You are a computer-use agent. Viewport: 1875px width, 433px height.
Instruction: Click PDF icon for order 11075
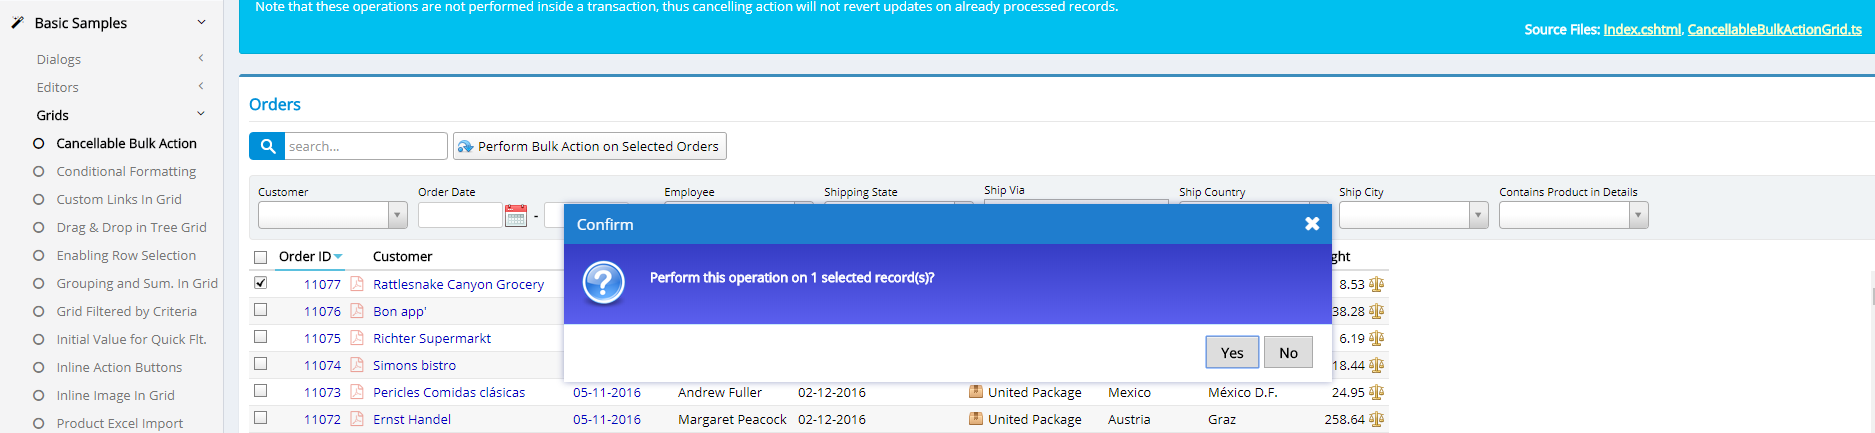click(x=357, y=338)
